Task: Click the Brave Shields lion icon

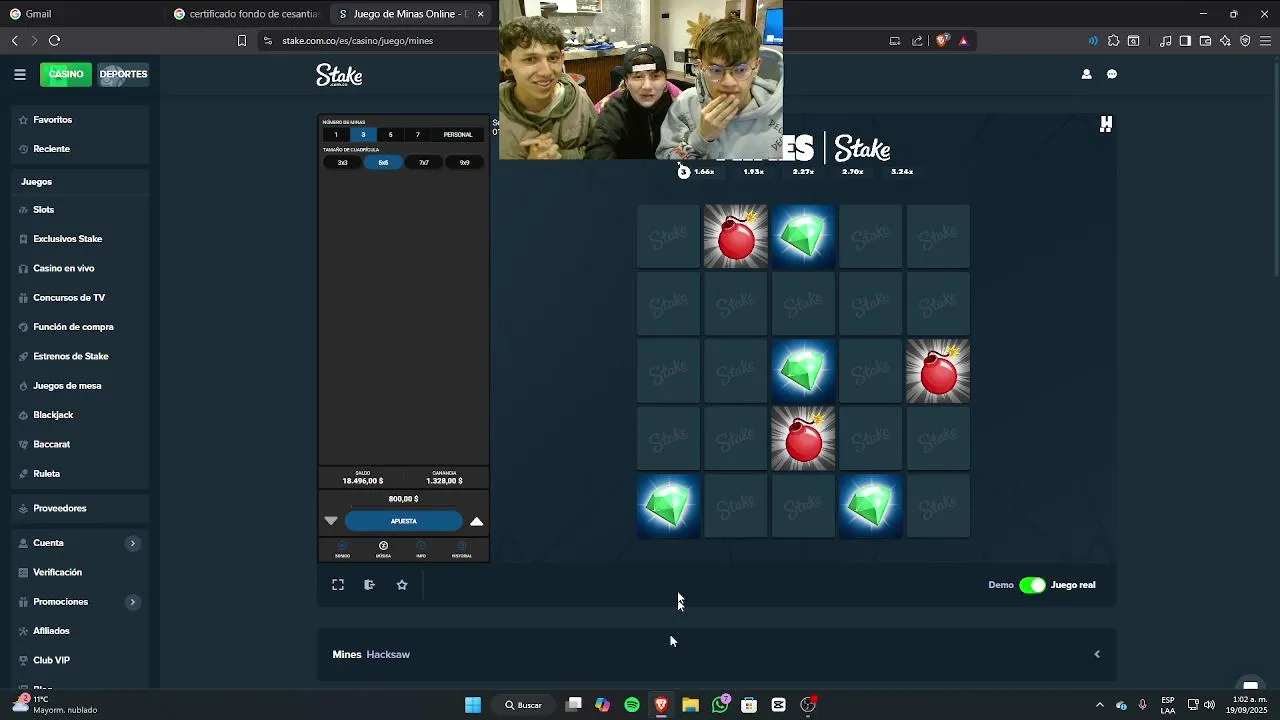Action: point(942,41)
